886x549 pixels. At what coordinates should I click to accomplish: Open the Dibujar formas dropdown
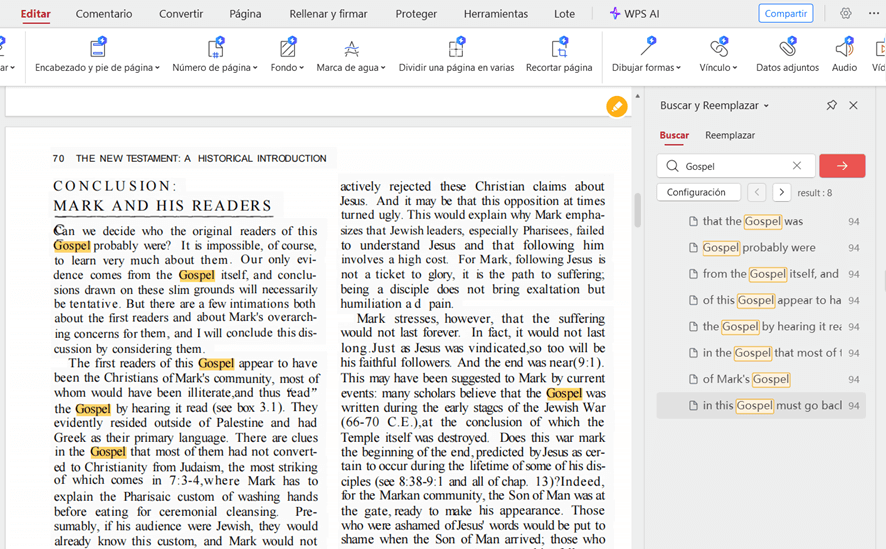point(647,68)
